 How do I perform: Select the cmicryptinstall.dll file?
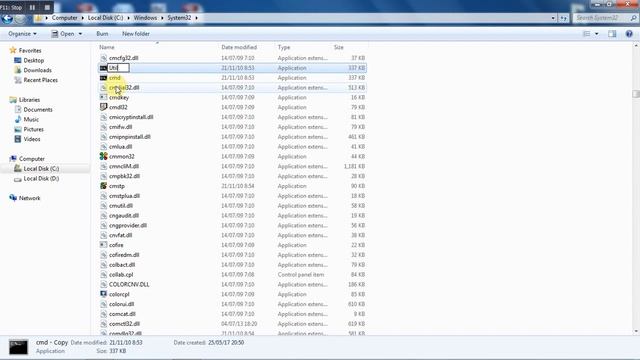tap(131, 117)
